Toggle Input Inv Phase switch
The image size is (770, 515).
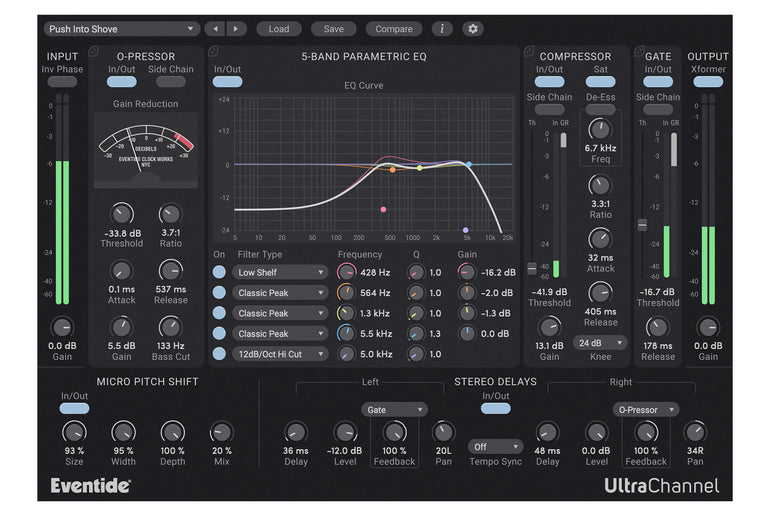(x=62, y=82)
